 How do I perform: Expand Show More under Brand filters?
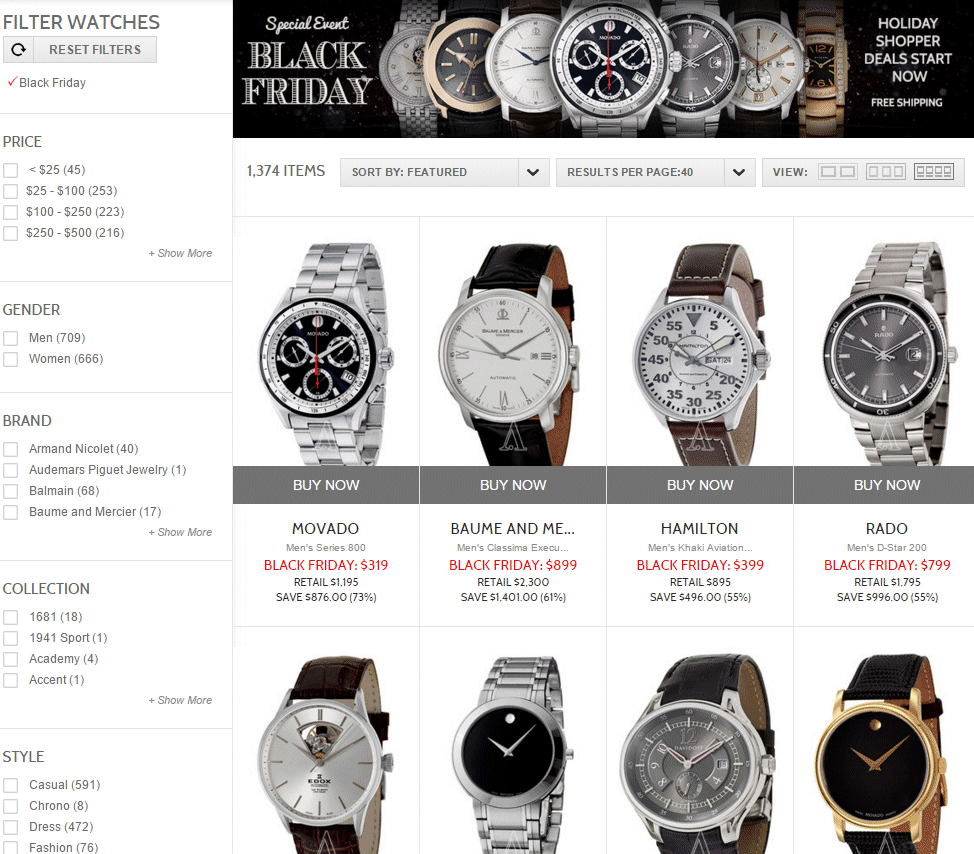tap(180, 532)
